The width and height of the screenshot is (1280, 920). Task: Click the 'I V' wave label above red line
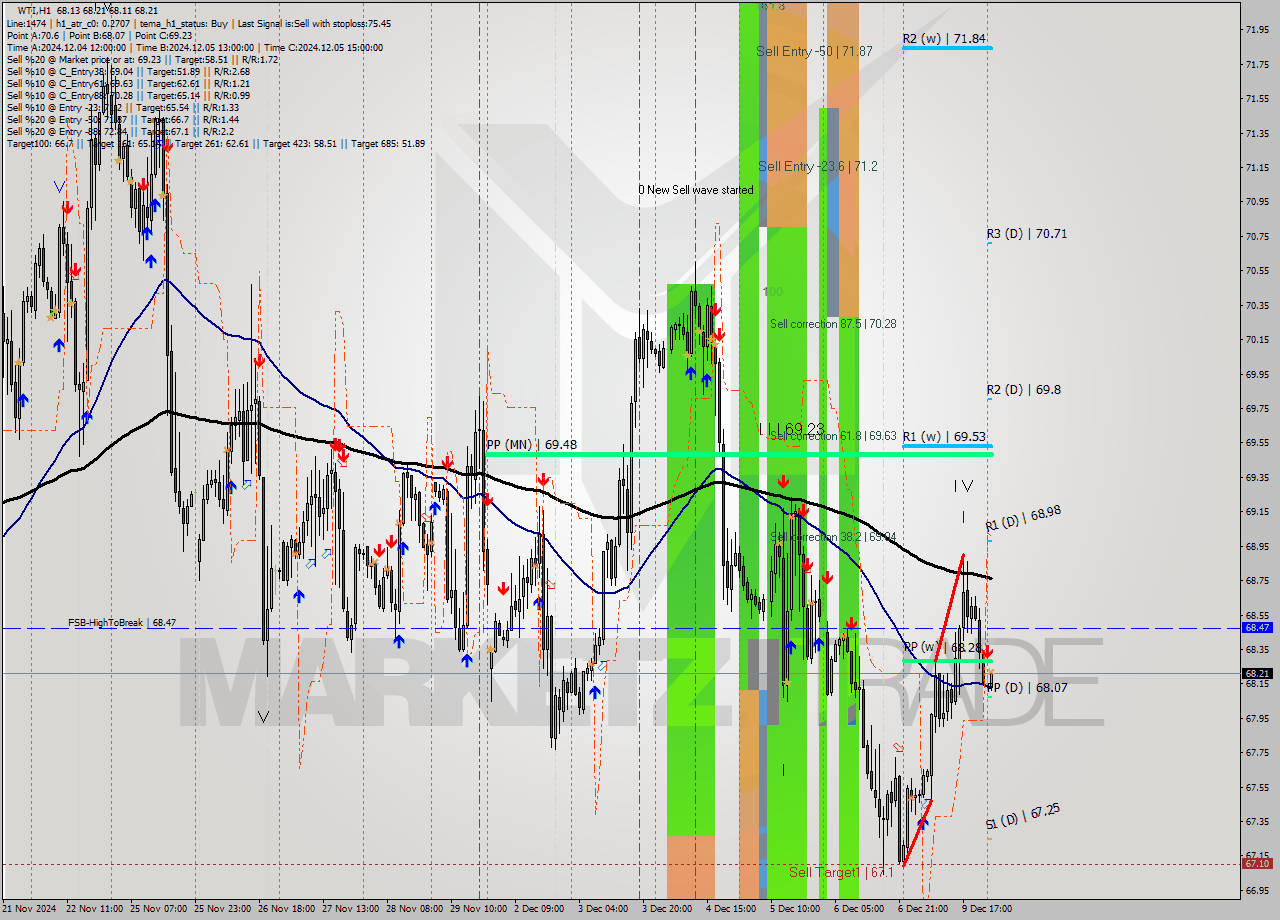(963, 486)
